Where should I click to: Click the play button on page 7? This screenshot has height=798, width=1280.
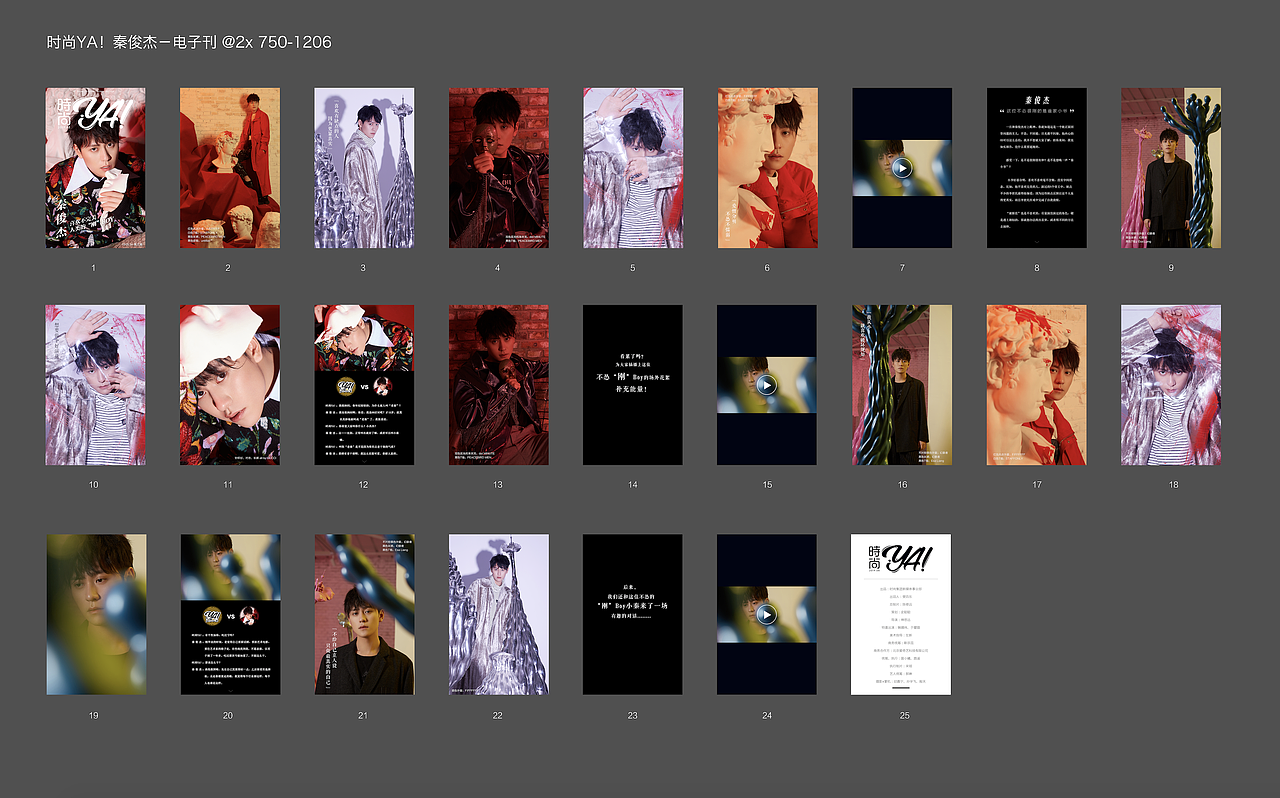(902, 168)
